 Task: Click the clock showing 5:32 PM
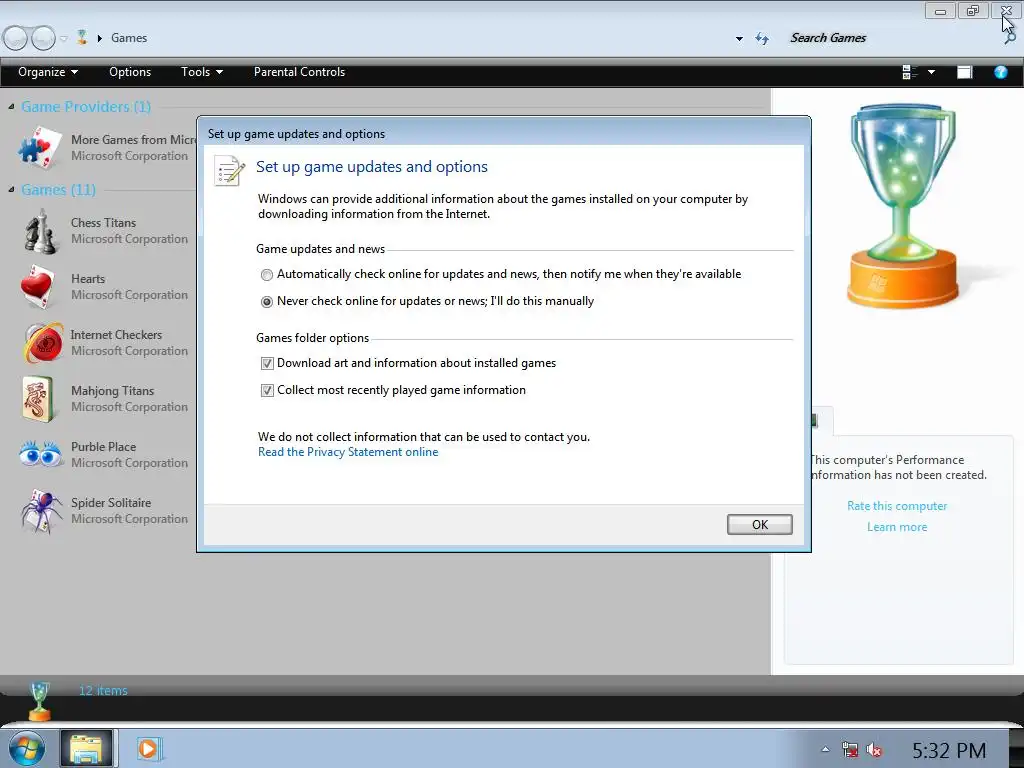click(949, 750)
